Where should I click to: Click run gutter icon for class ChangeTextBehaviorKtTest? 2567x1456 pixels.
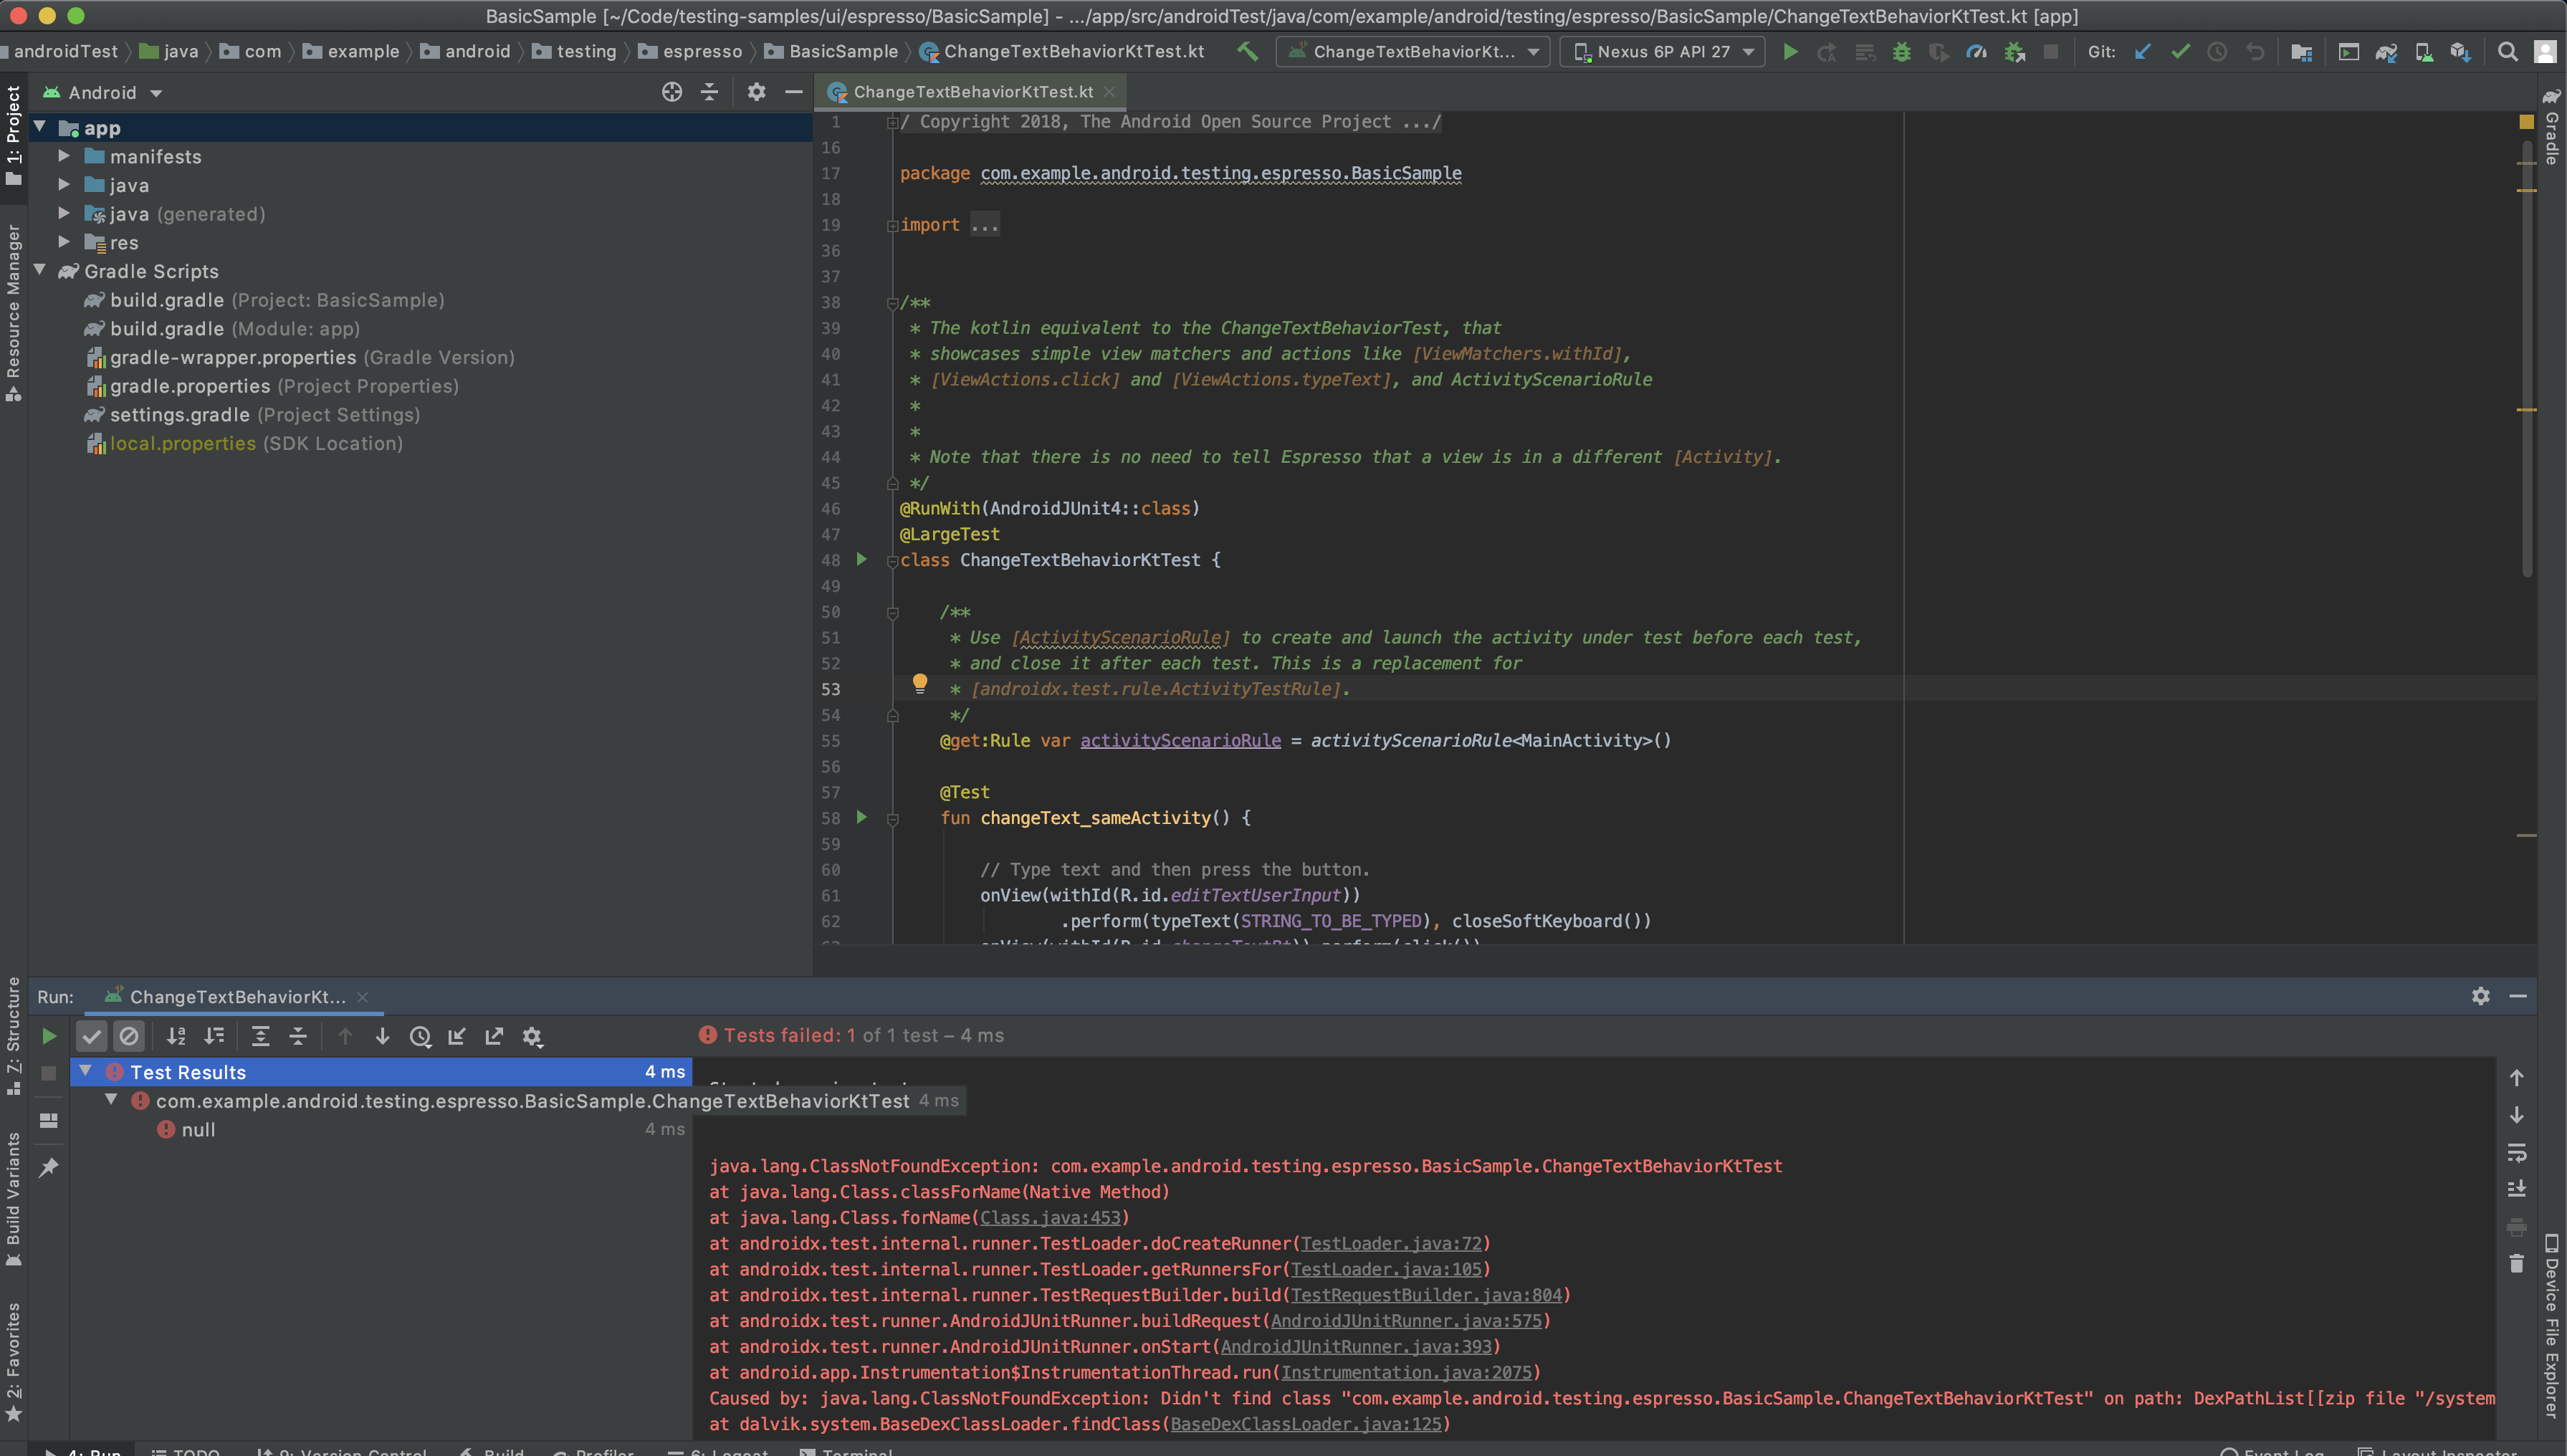tap(861, 559)
